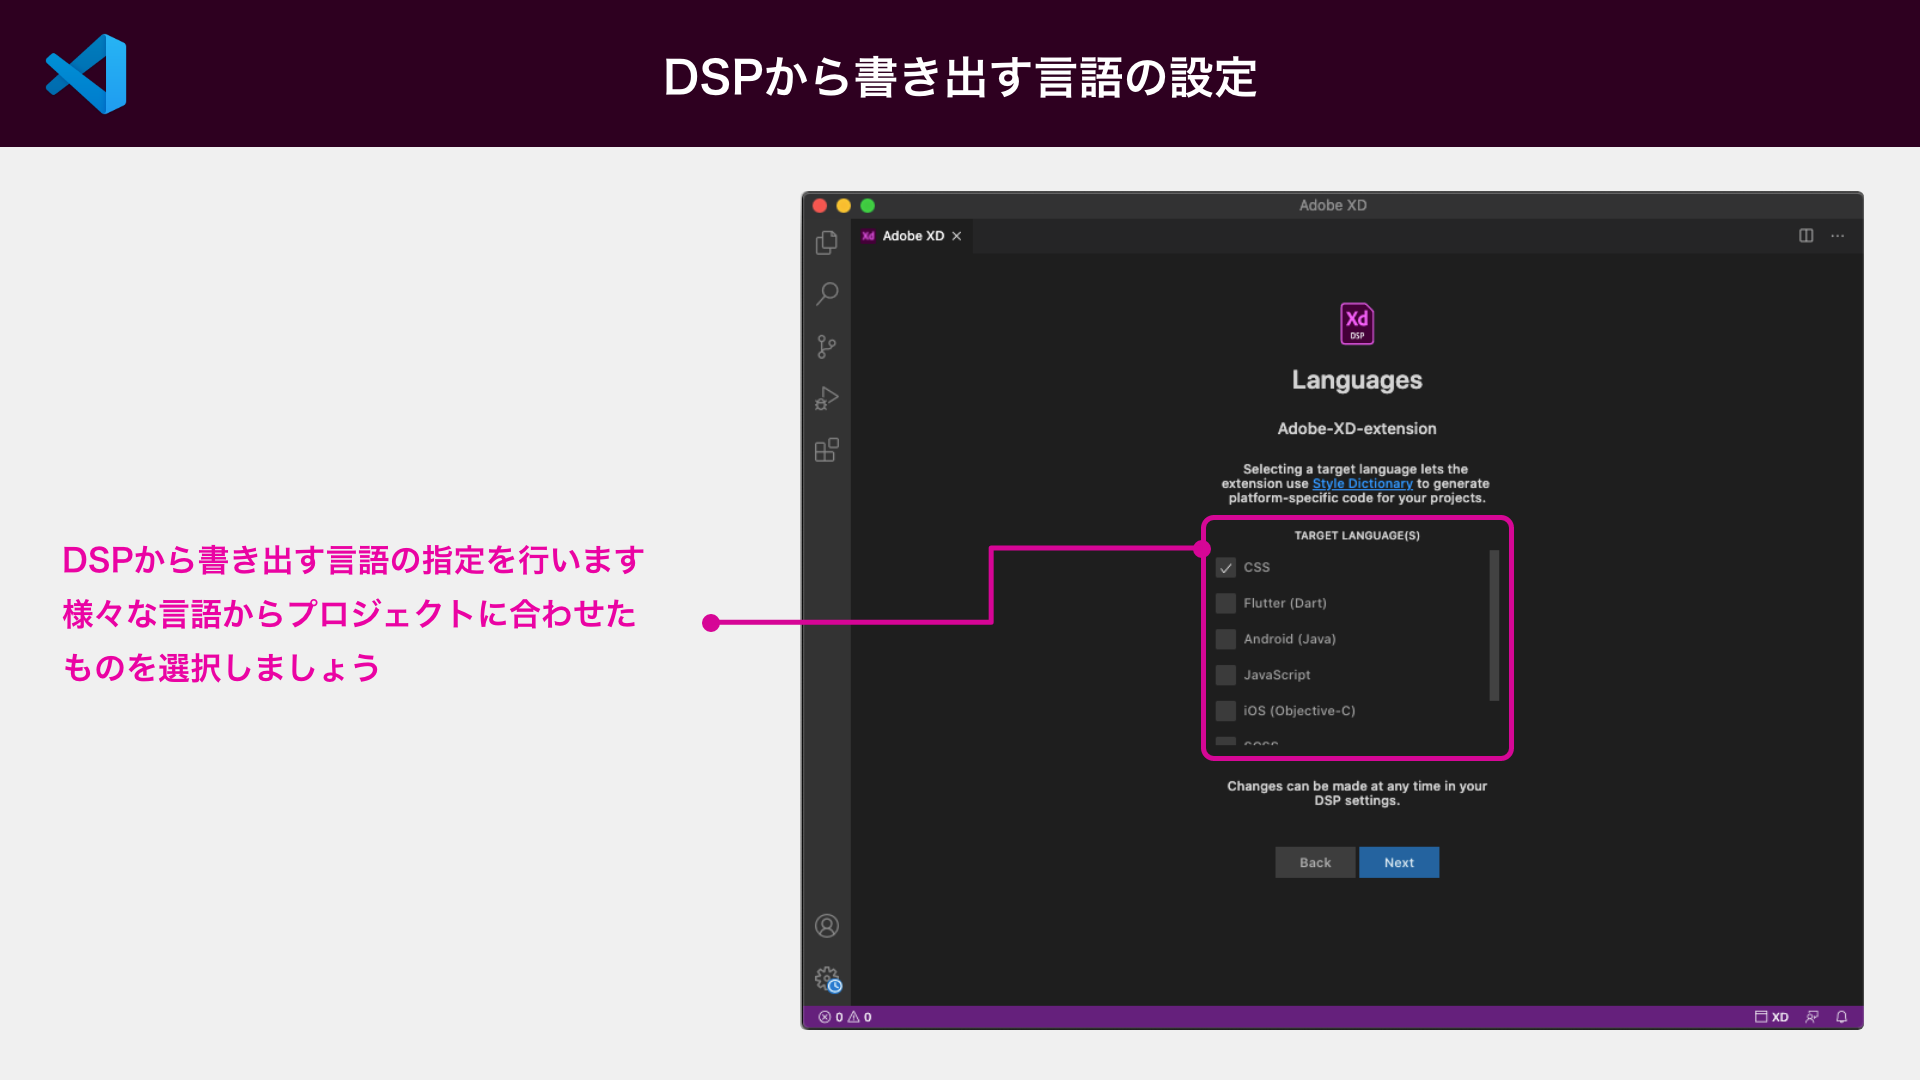Open the Explorer icon in activity bar
1920x1080 pixels.
826,243
